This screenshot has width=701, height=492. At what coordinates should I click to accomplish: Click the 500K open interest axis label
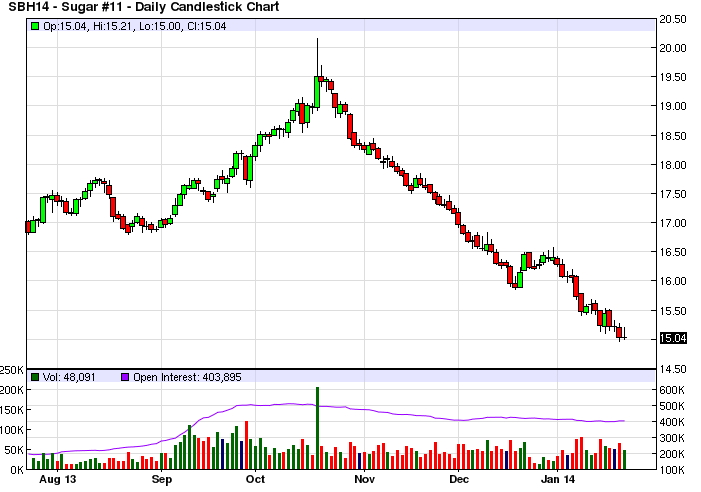point(672,406)
